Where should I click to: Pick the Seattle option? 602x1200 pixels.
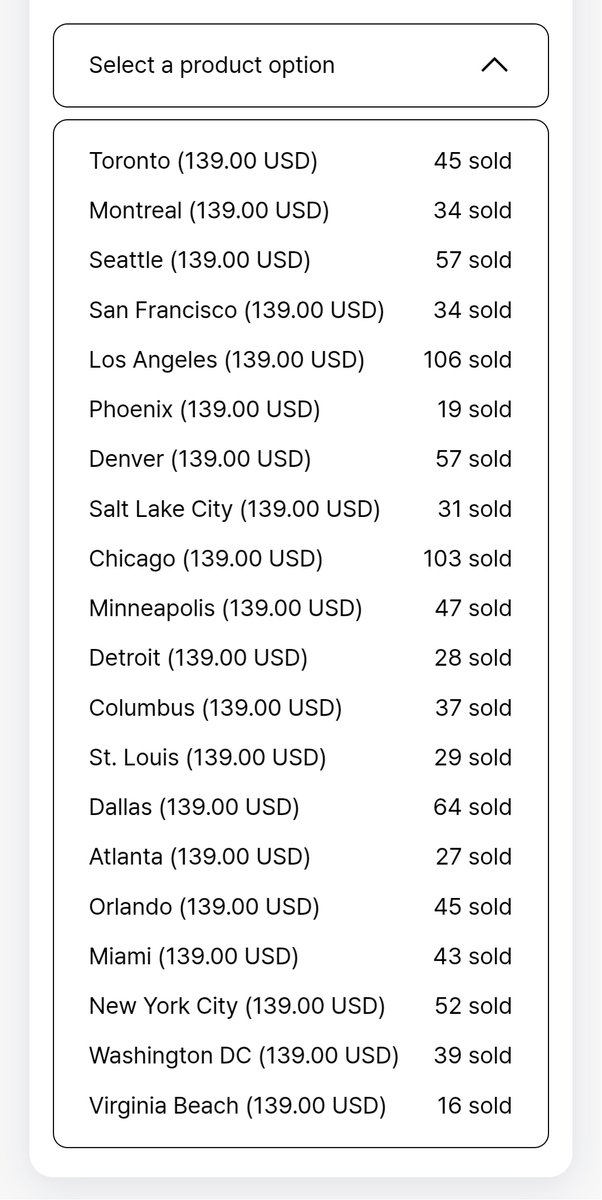point(300,260)
